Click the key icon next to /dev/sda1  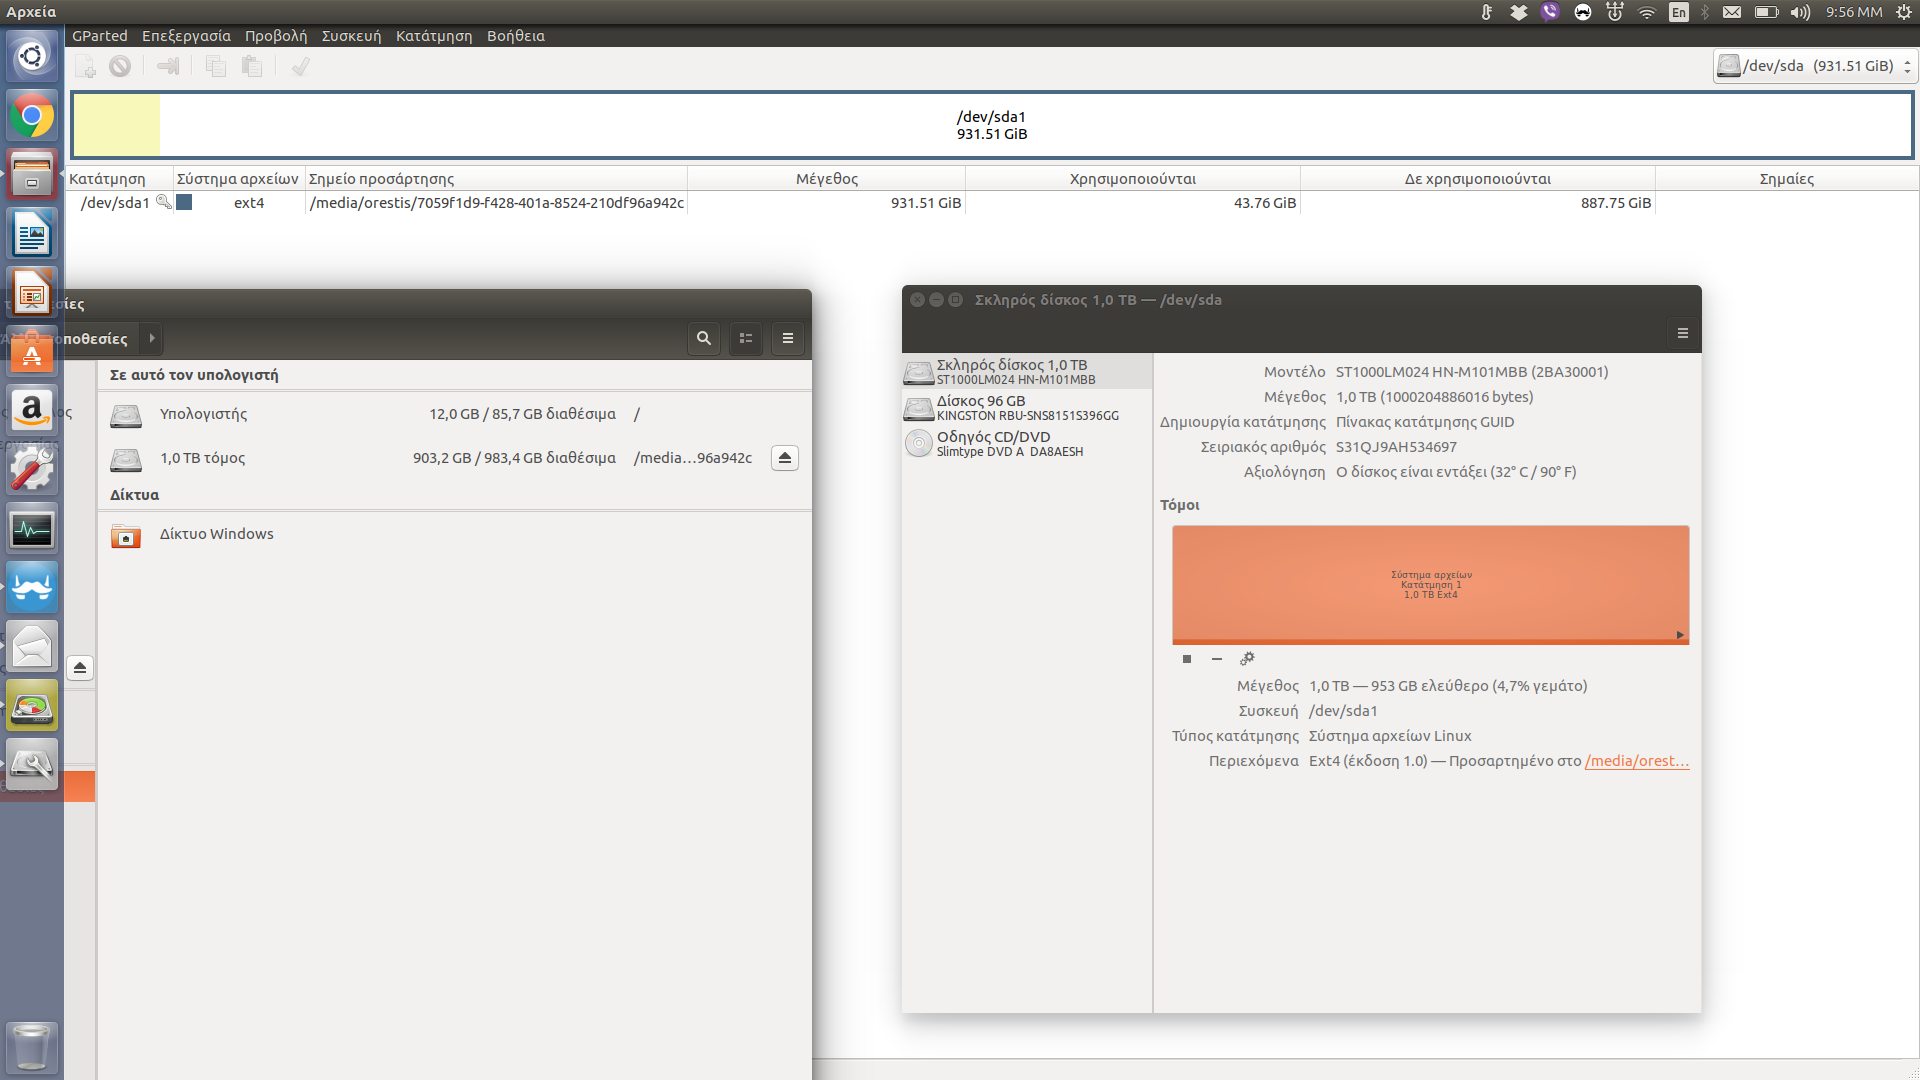coord(163,202)
